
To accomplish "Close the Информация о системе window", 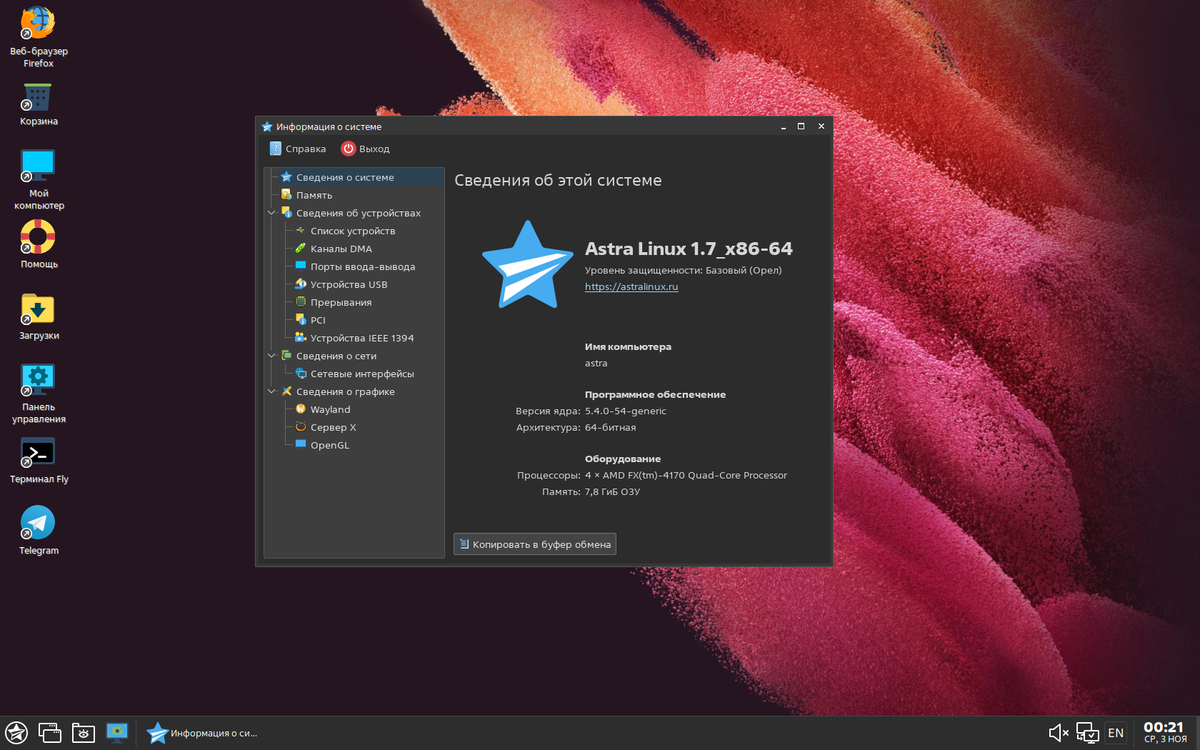I will pyautogui.click(x=821, y=127).
